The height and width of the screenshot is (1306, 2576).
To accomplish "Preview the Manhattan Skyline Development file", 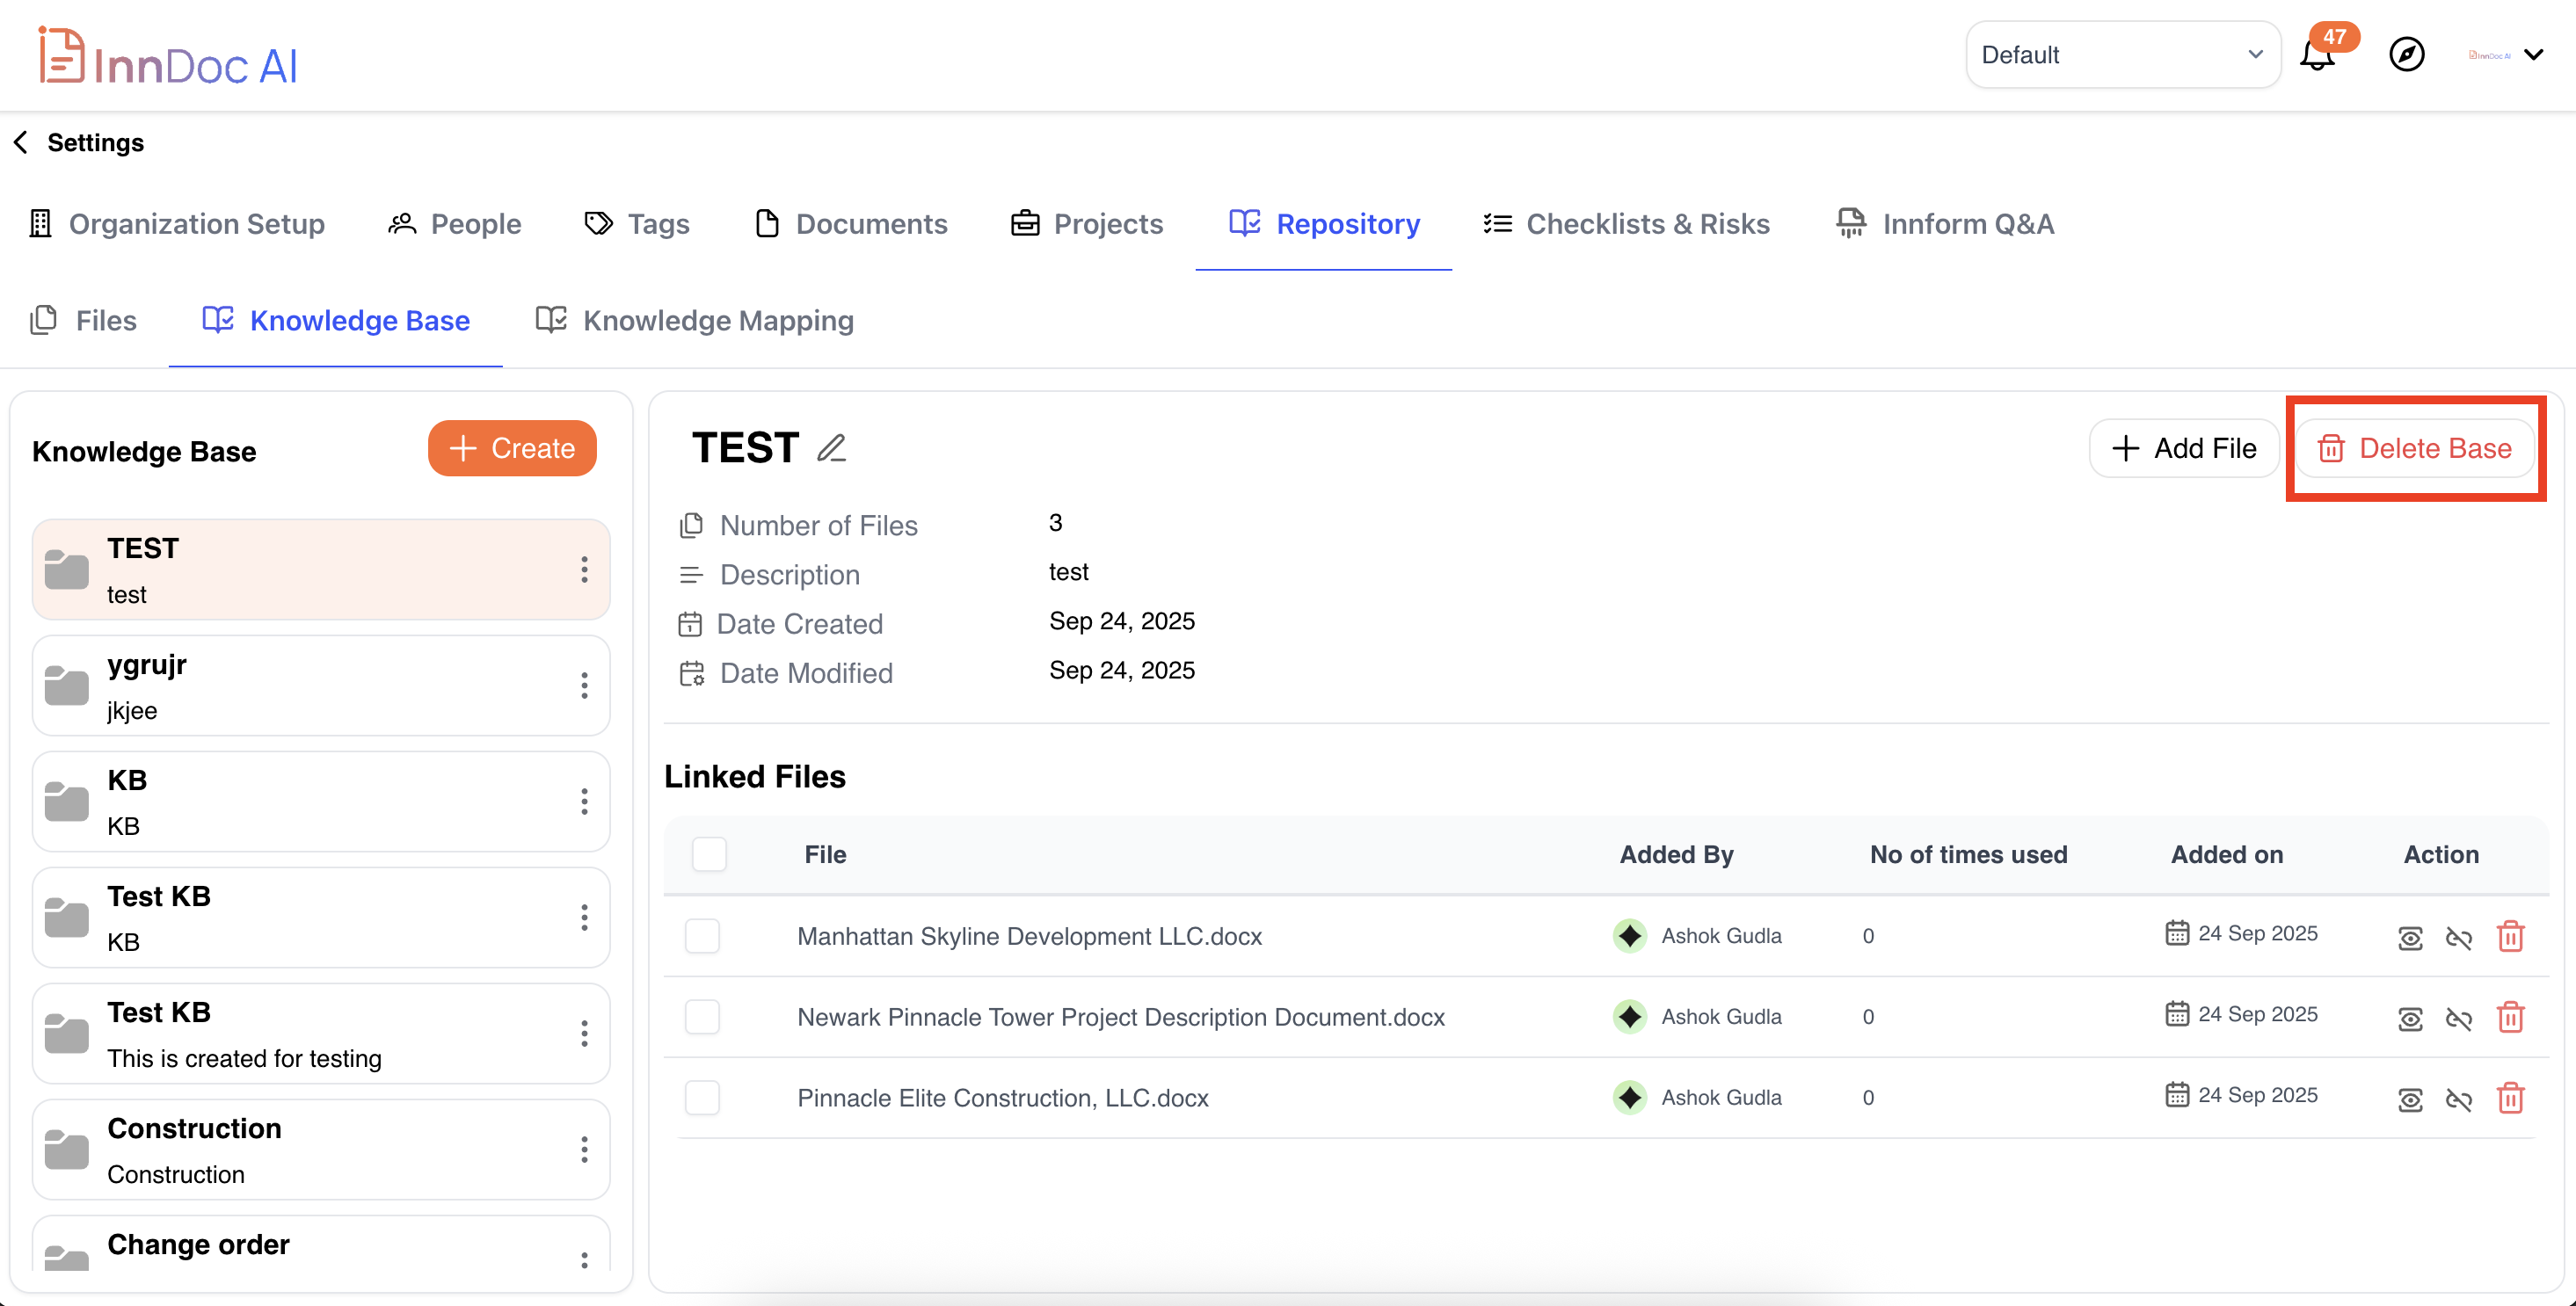I will tap(2410, 937).
